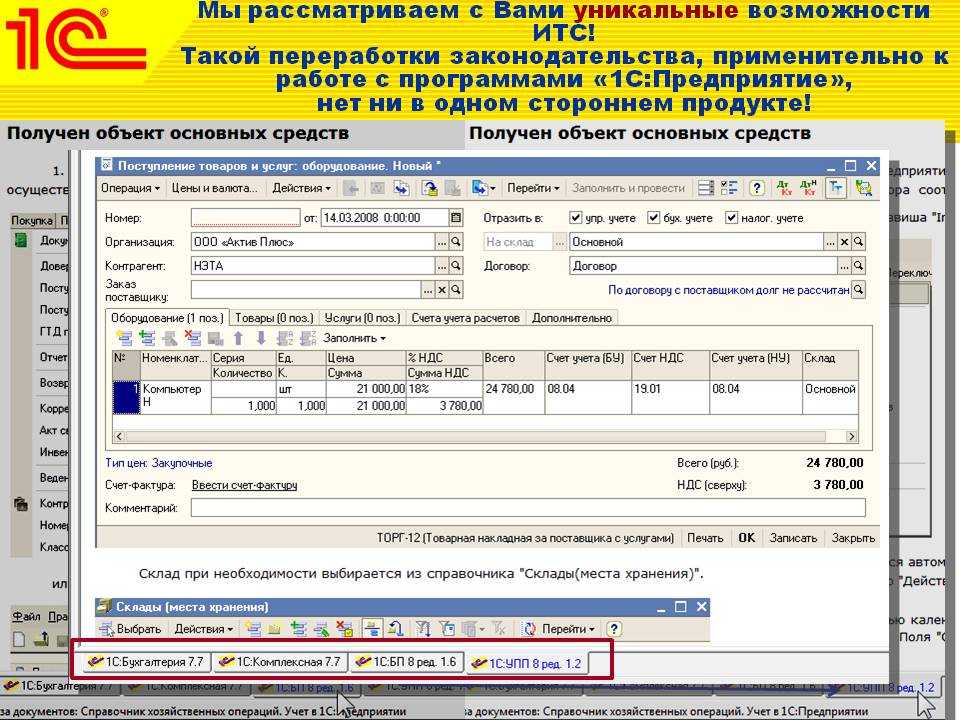Viewport: 960px width, 720px height.
Task: Select the Компьютер Н table cell
Action: (176, 397)
